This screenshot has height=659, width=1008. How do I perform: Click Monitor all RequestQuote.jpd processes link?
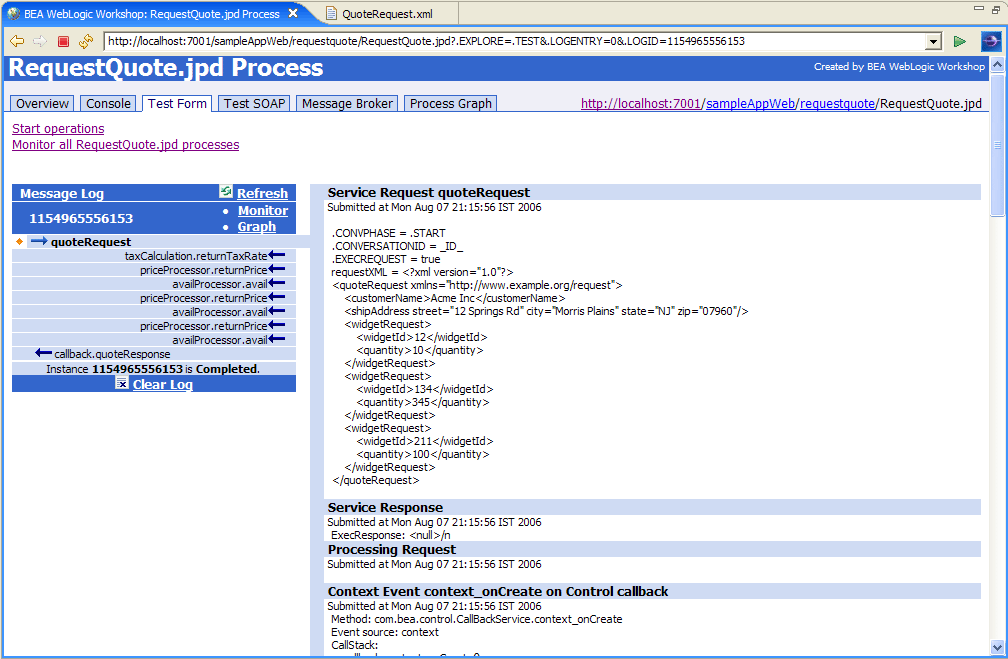pos(125,145)
